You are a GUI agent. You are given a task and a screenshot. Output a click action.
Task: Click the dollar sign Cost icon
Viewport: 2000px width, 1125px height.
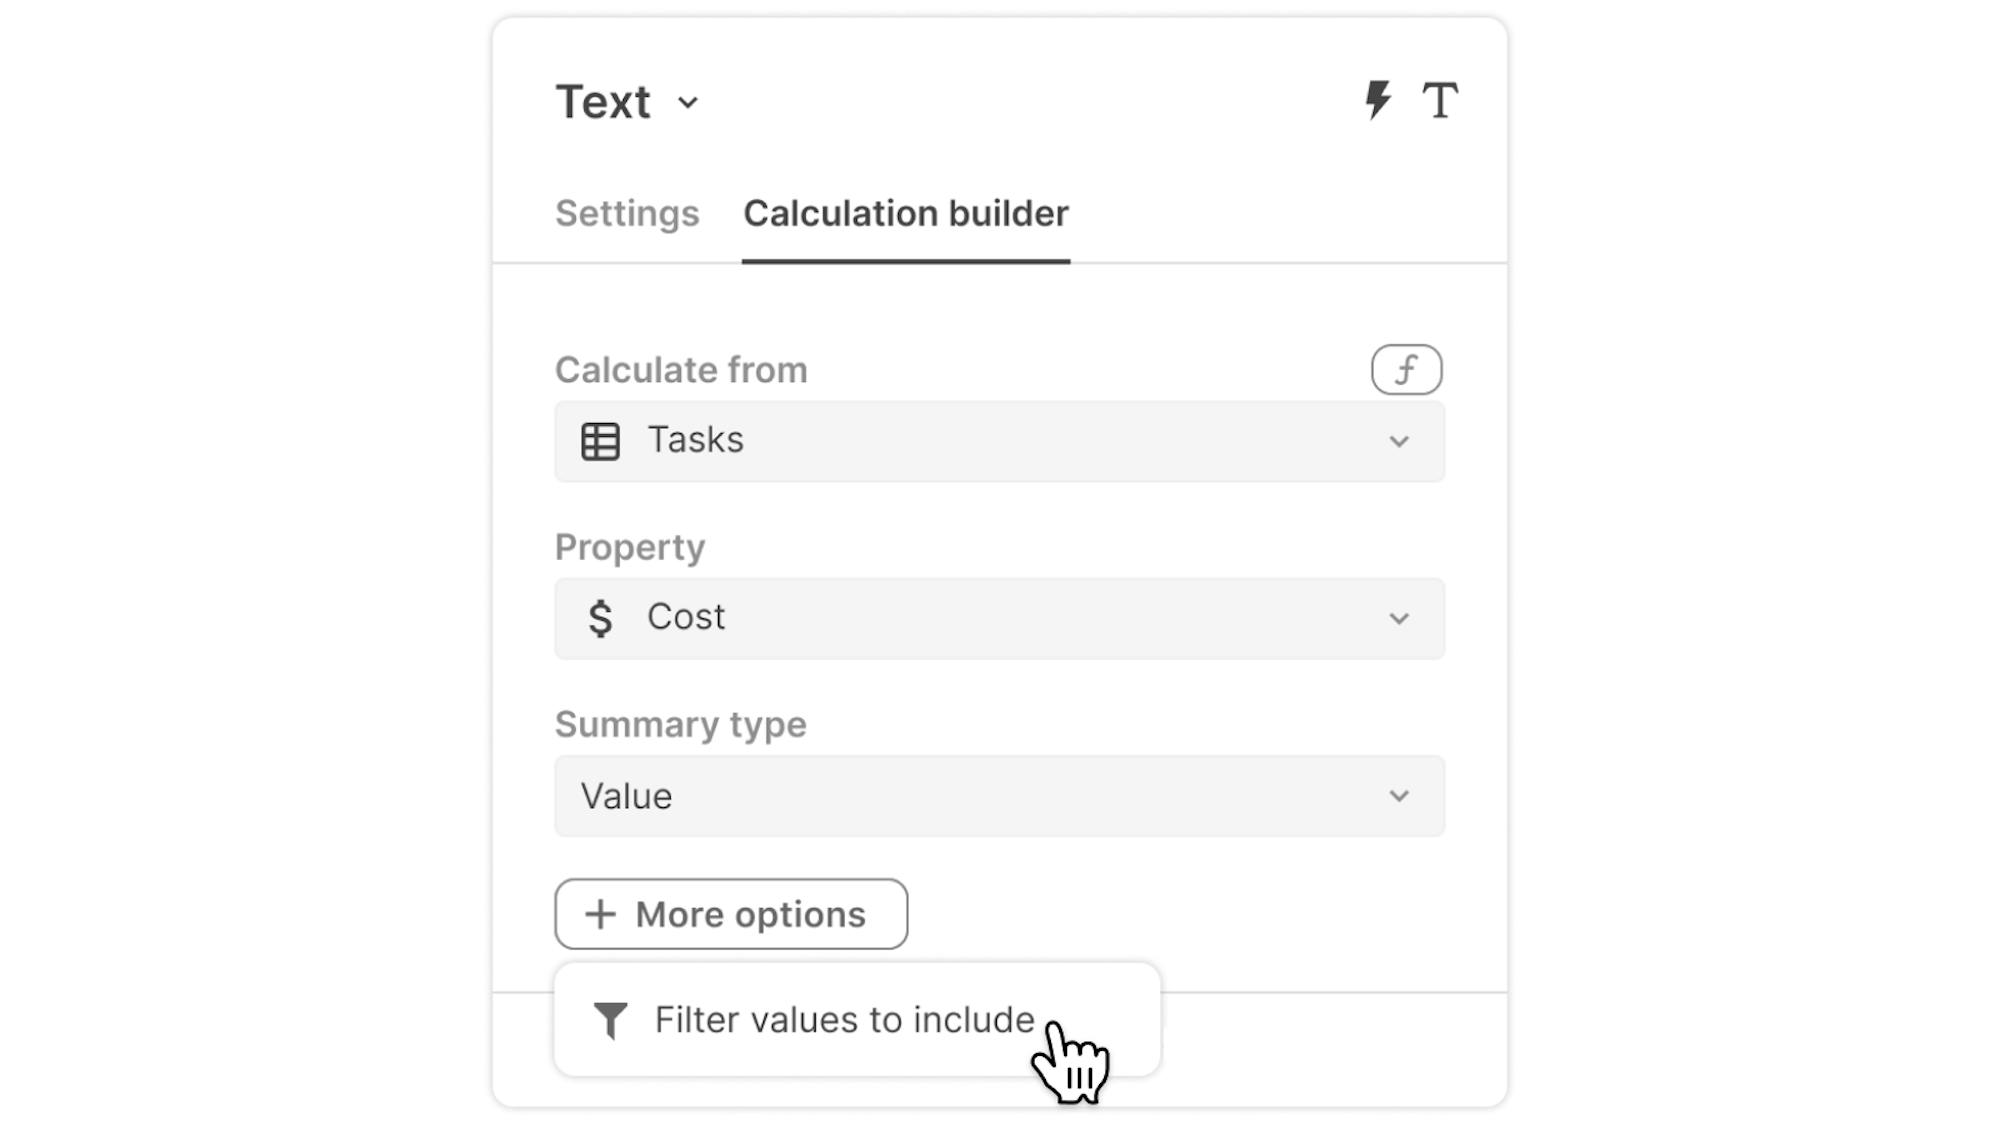click(x=600, y=618)
